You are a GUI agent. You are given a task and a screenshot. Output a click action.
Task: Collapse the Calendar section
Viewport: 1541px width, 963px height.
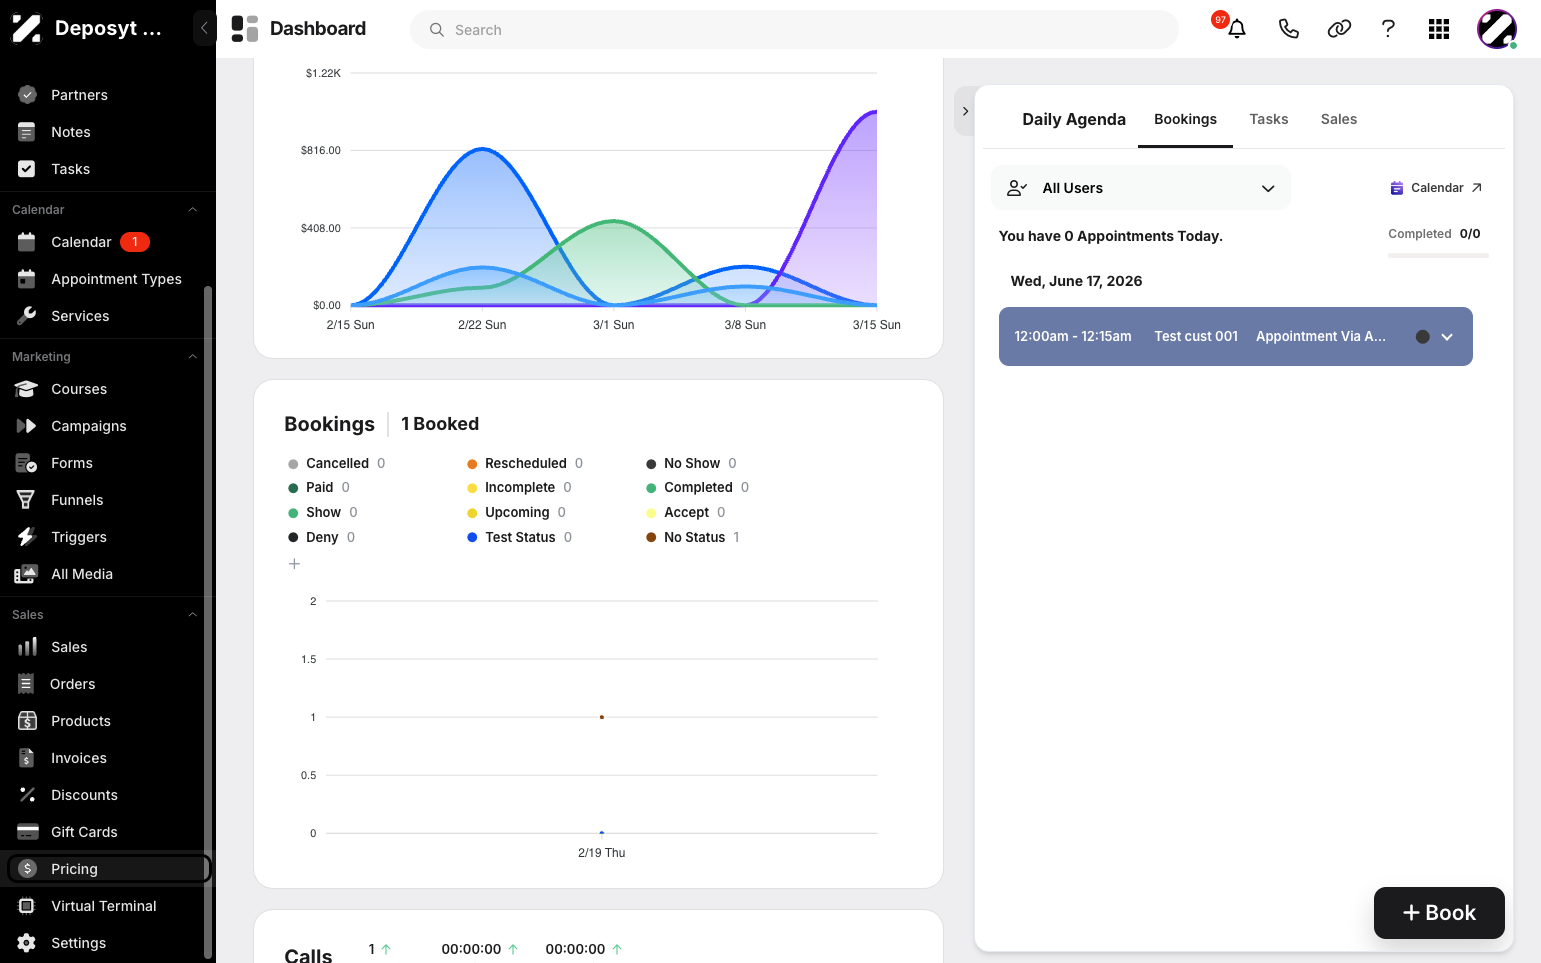[x=193, y=210]
